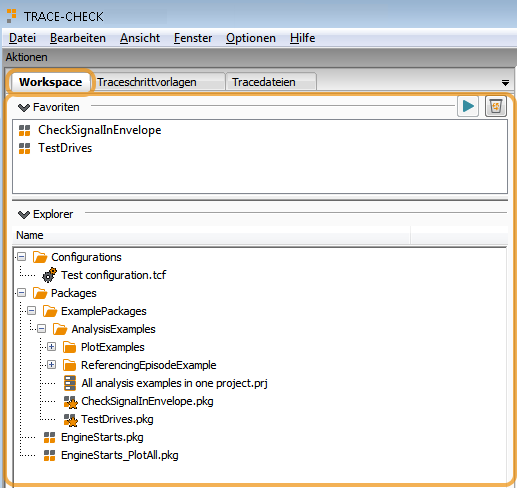Open the Bearbeiten menu
This screenshot has width=517, height=488.
click(78, 38)
